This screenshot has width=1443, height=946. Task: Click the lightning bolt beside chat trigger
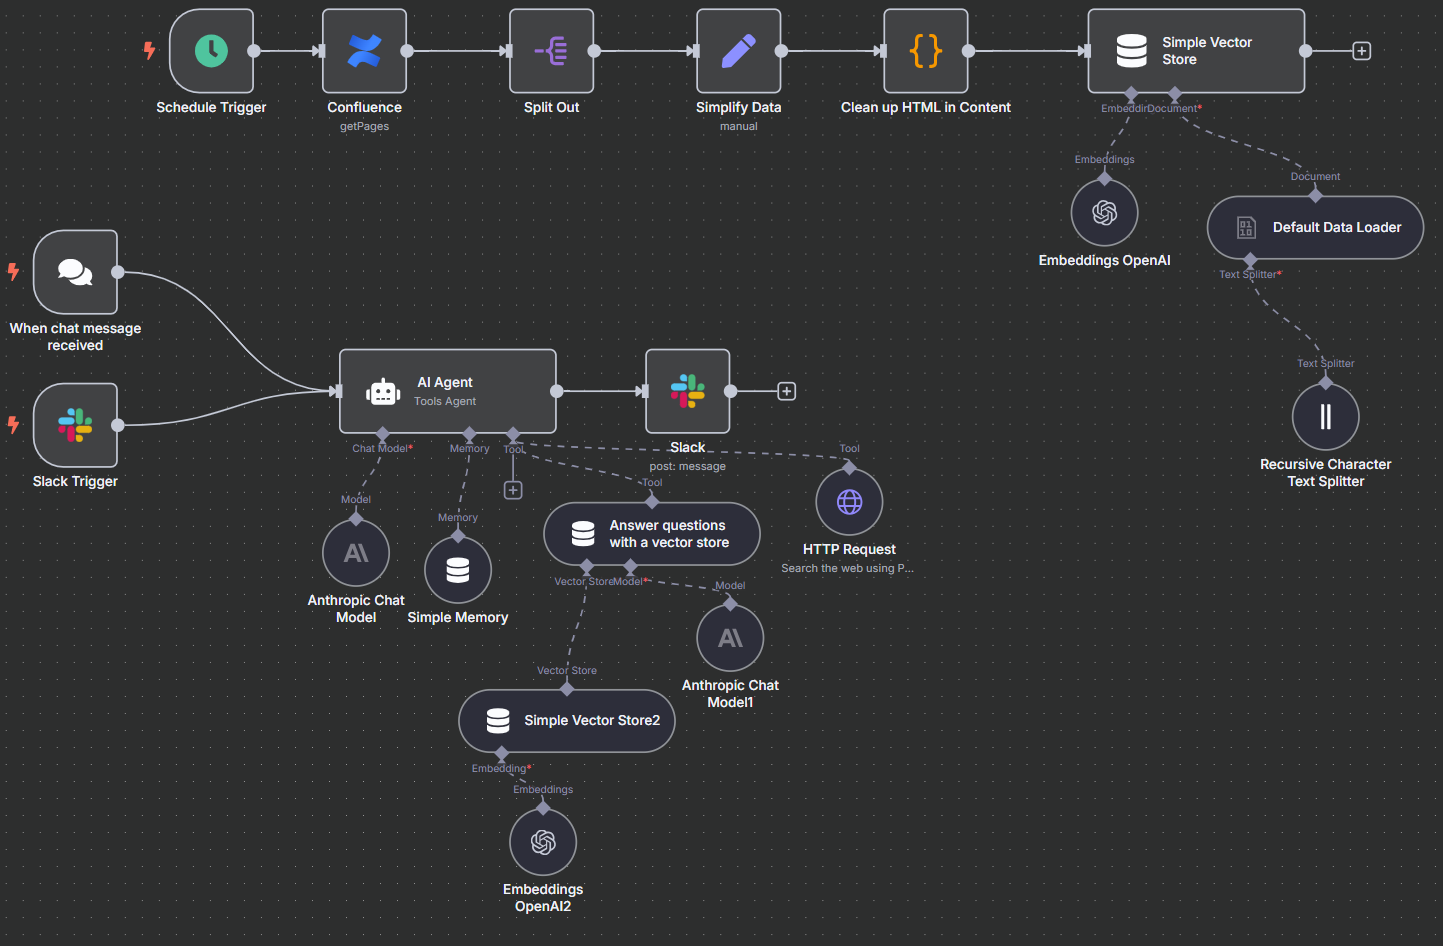(13, 271)
